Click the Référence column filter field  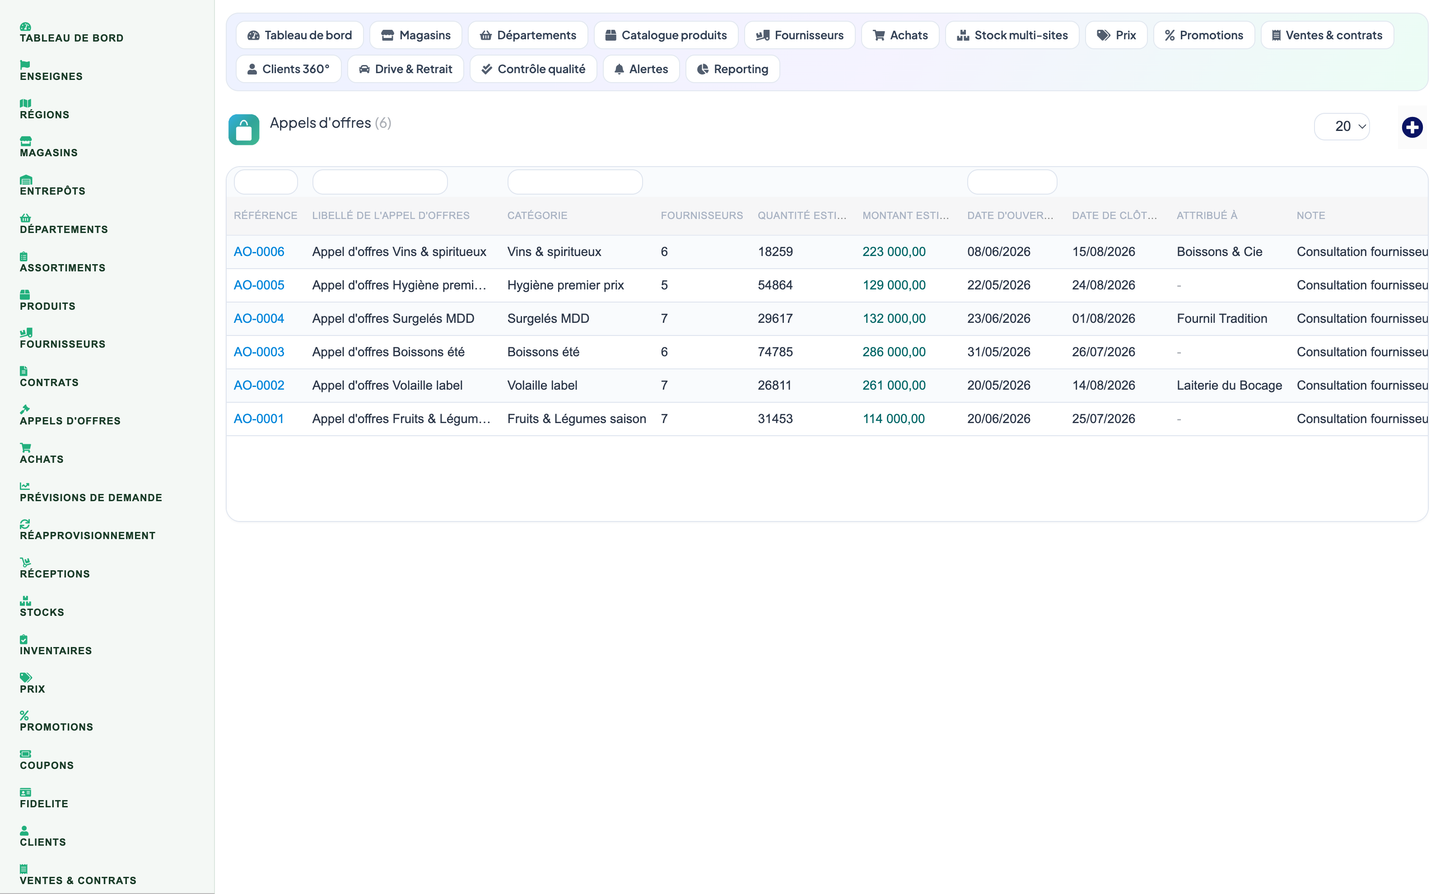(x=266, y=182)
